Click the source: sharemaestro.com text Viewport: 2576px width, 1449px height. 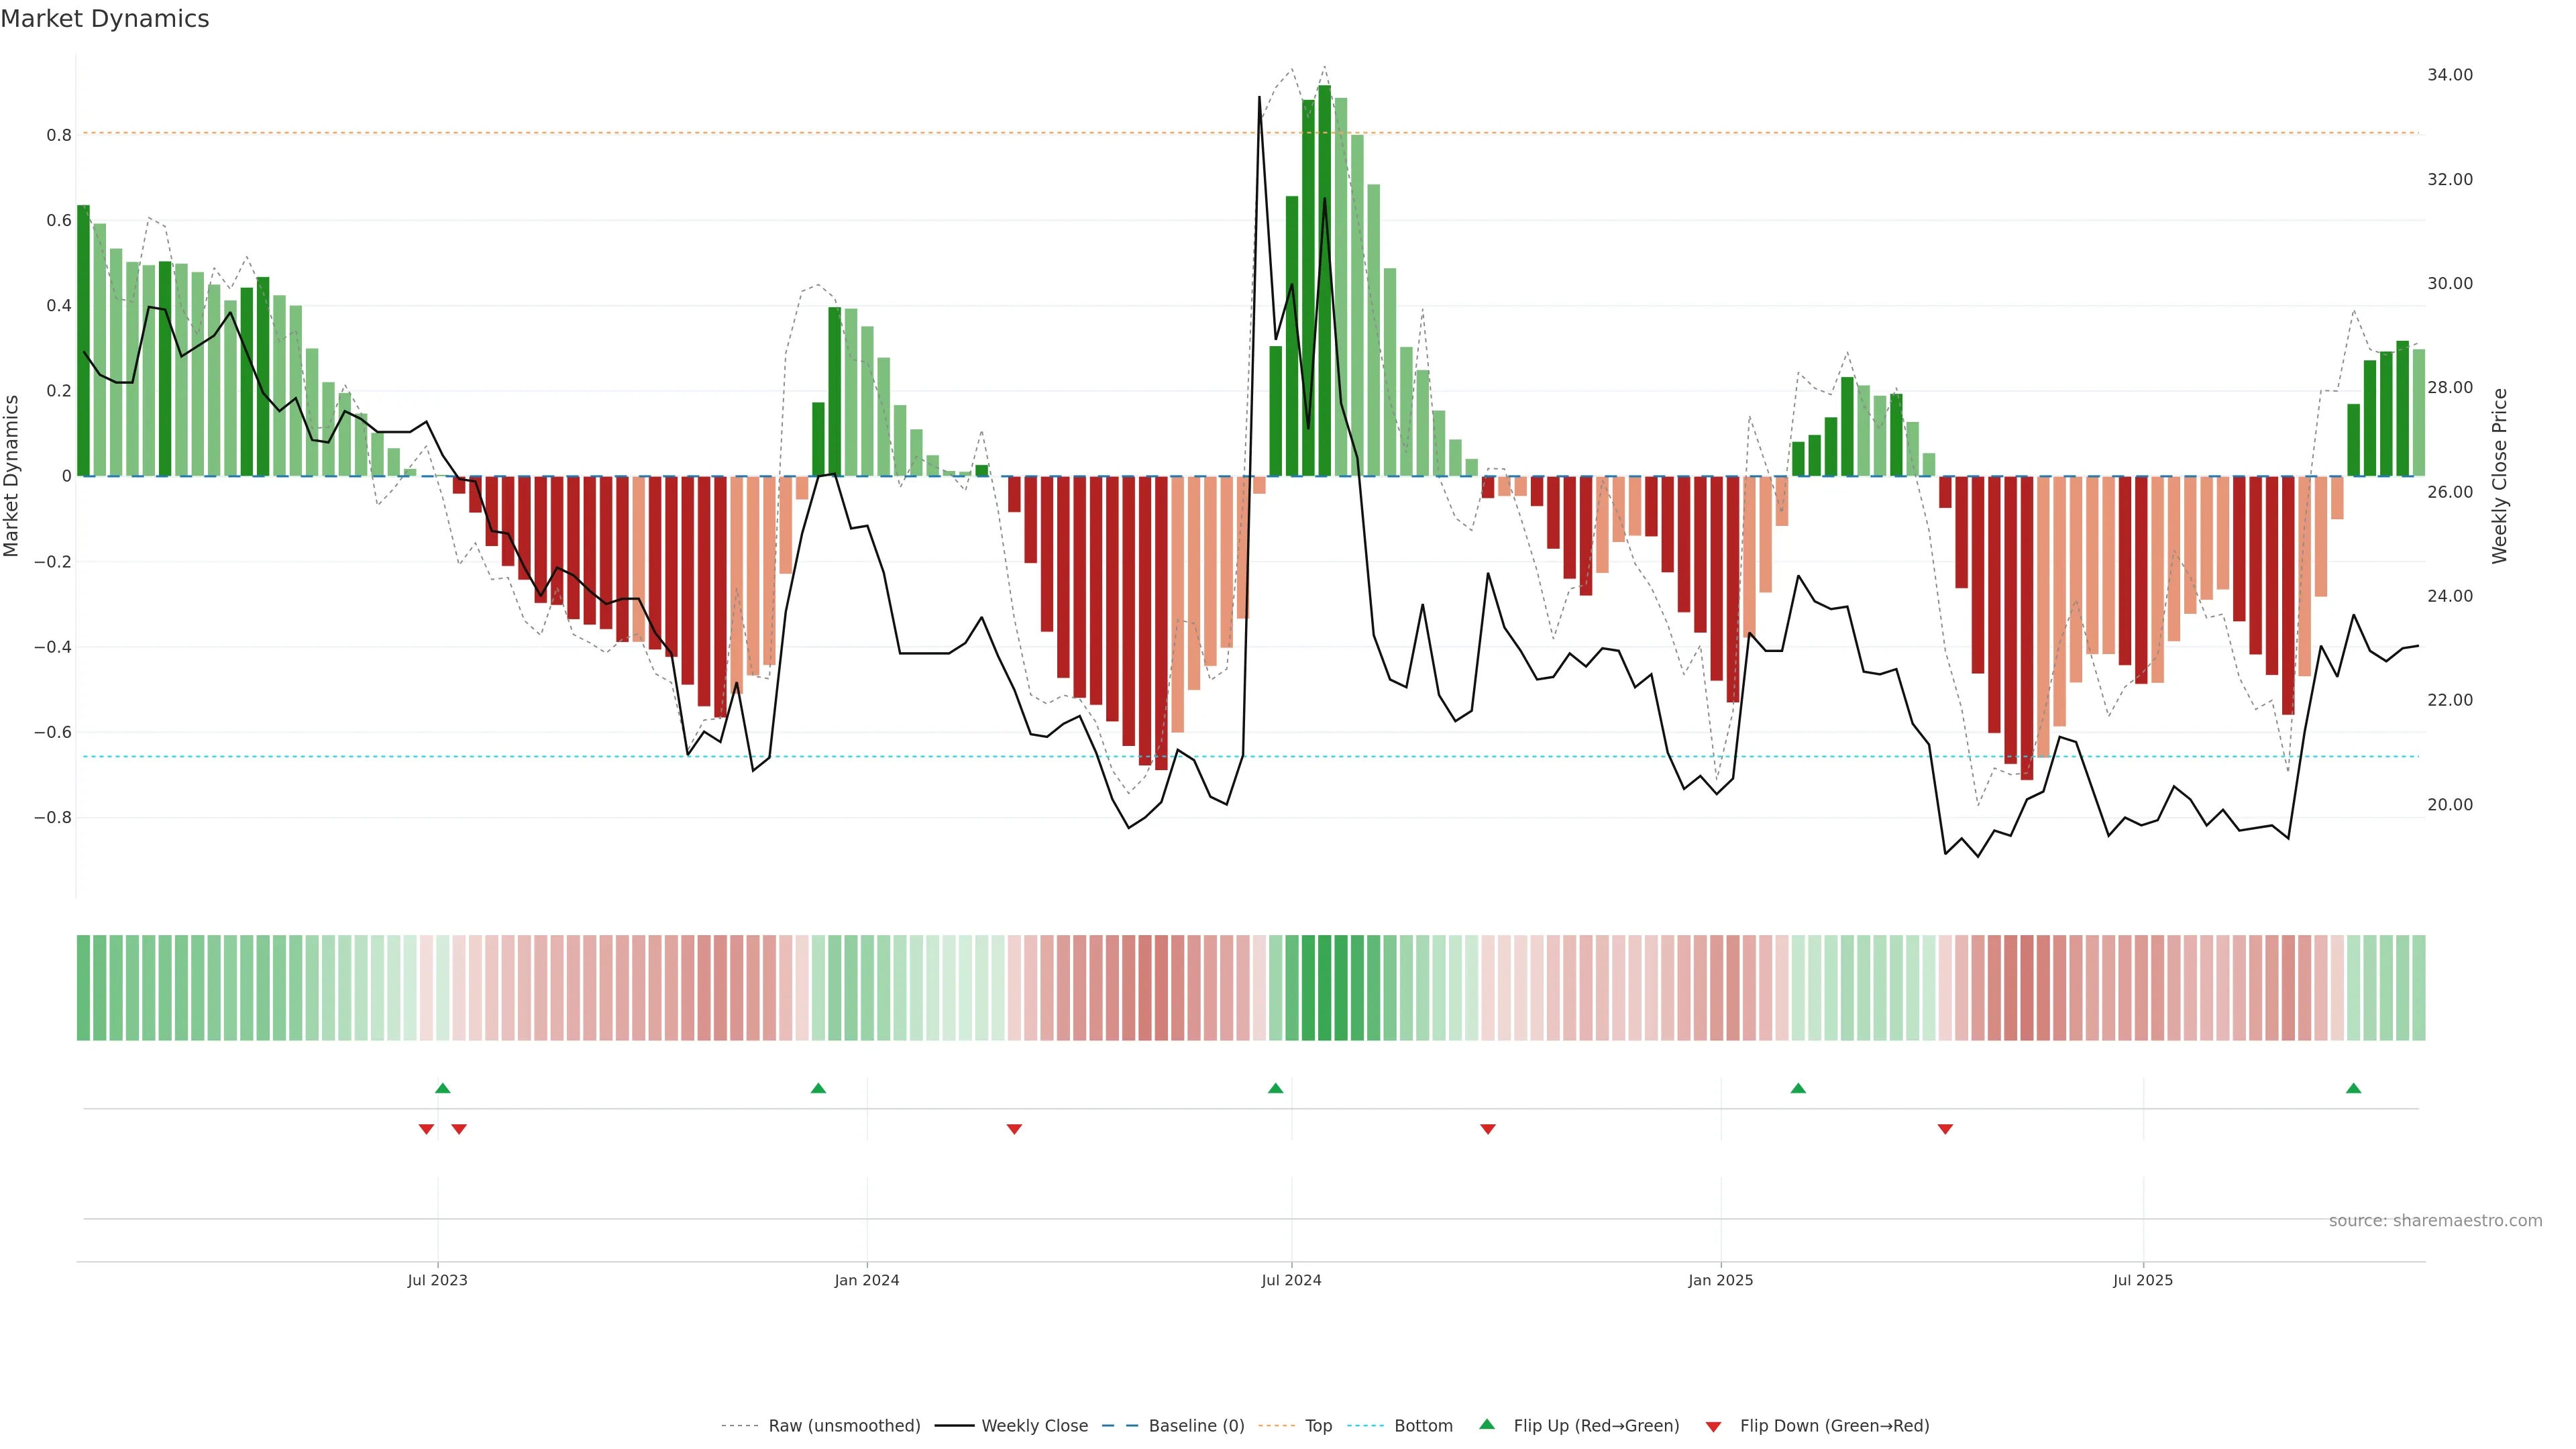click(2435, 1221)
